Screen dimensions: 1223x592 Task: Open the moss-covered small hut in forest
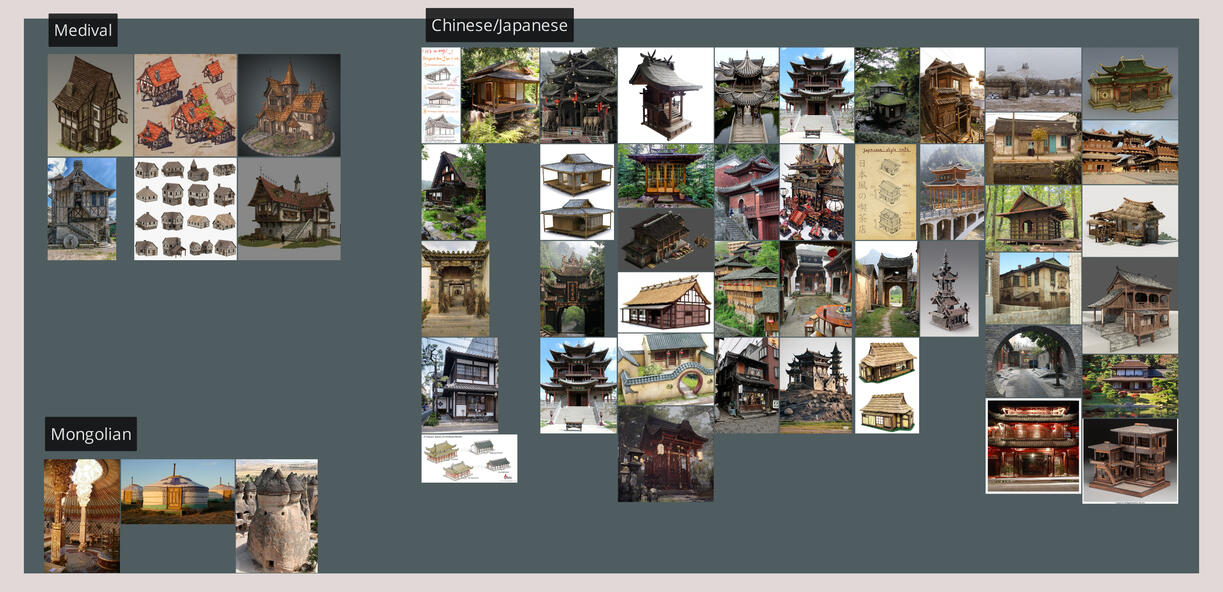pos(886,95)
